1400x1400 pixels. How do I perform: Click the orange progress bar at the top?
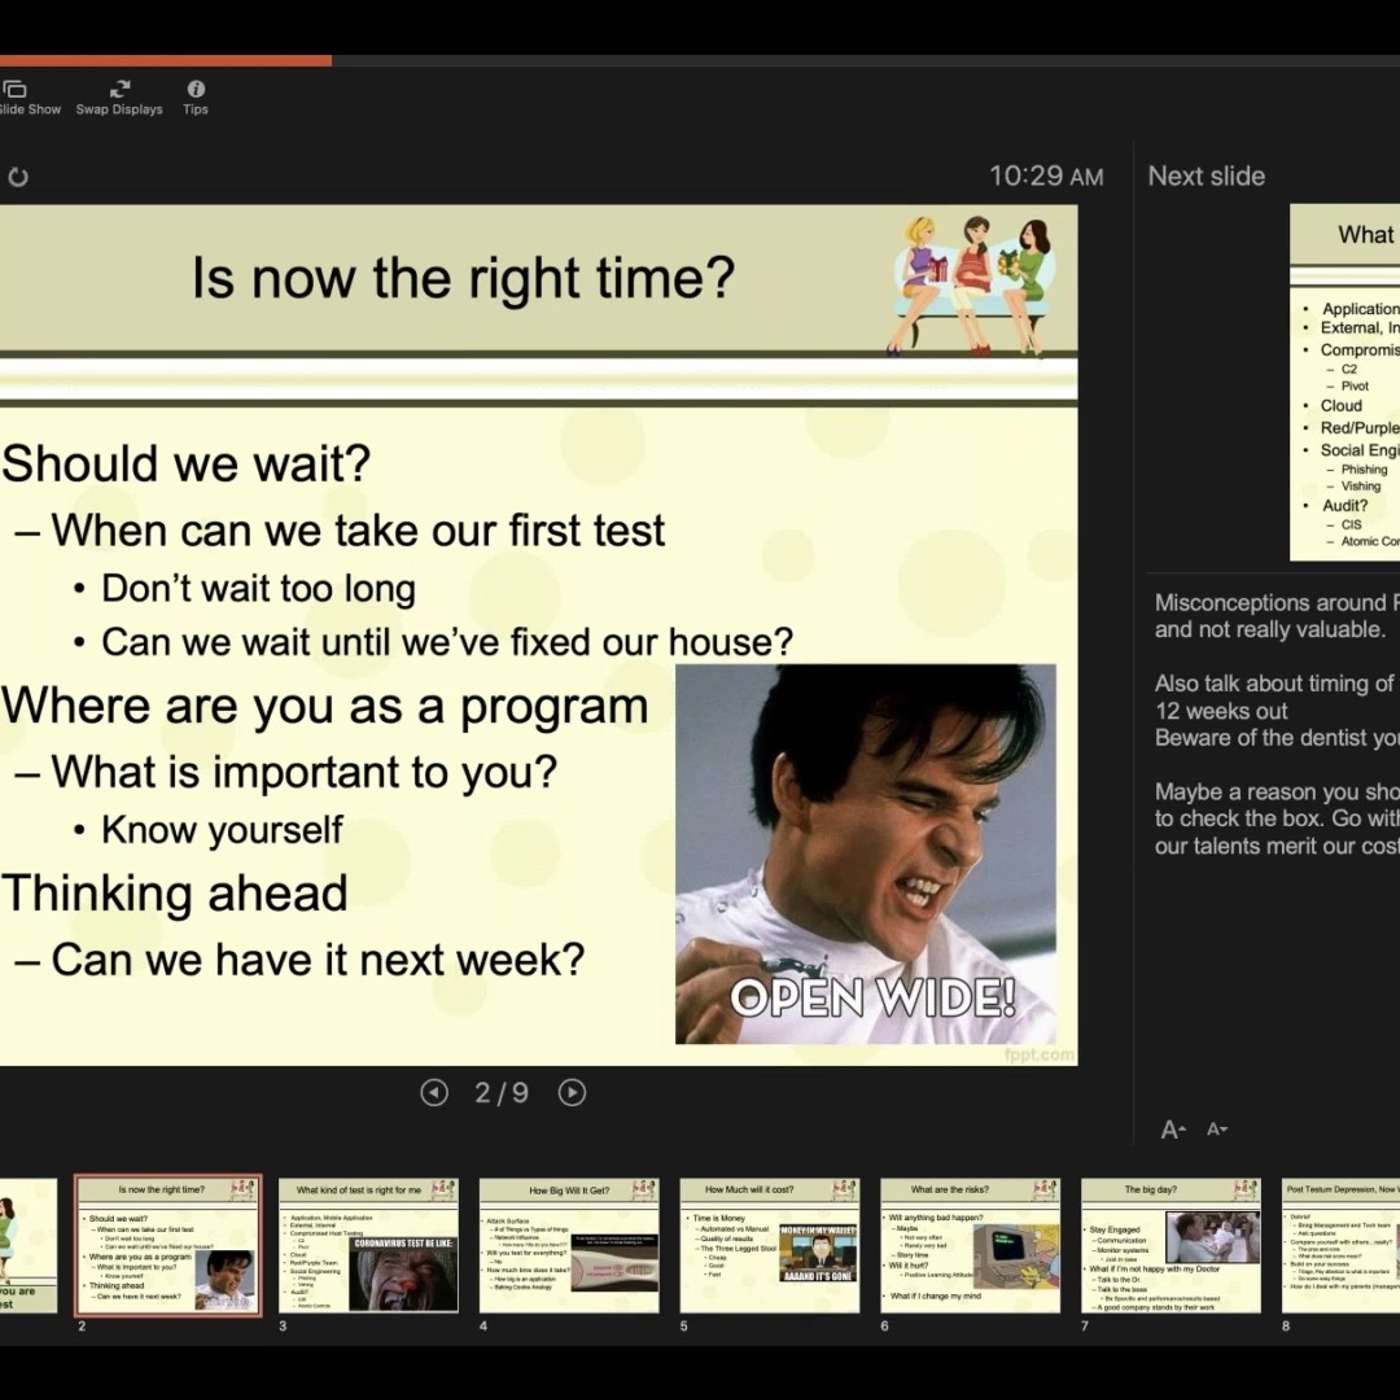165,60
